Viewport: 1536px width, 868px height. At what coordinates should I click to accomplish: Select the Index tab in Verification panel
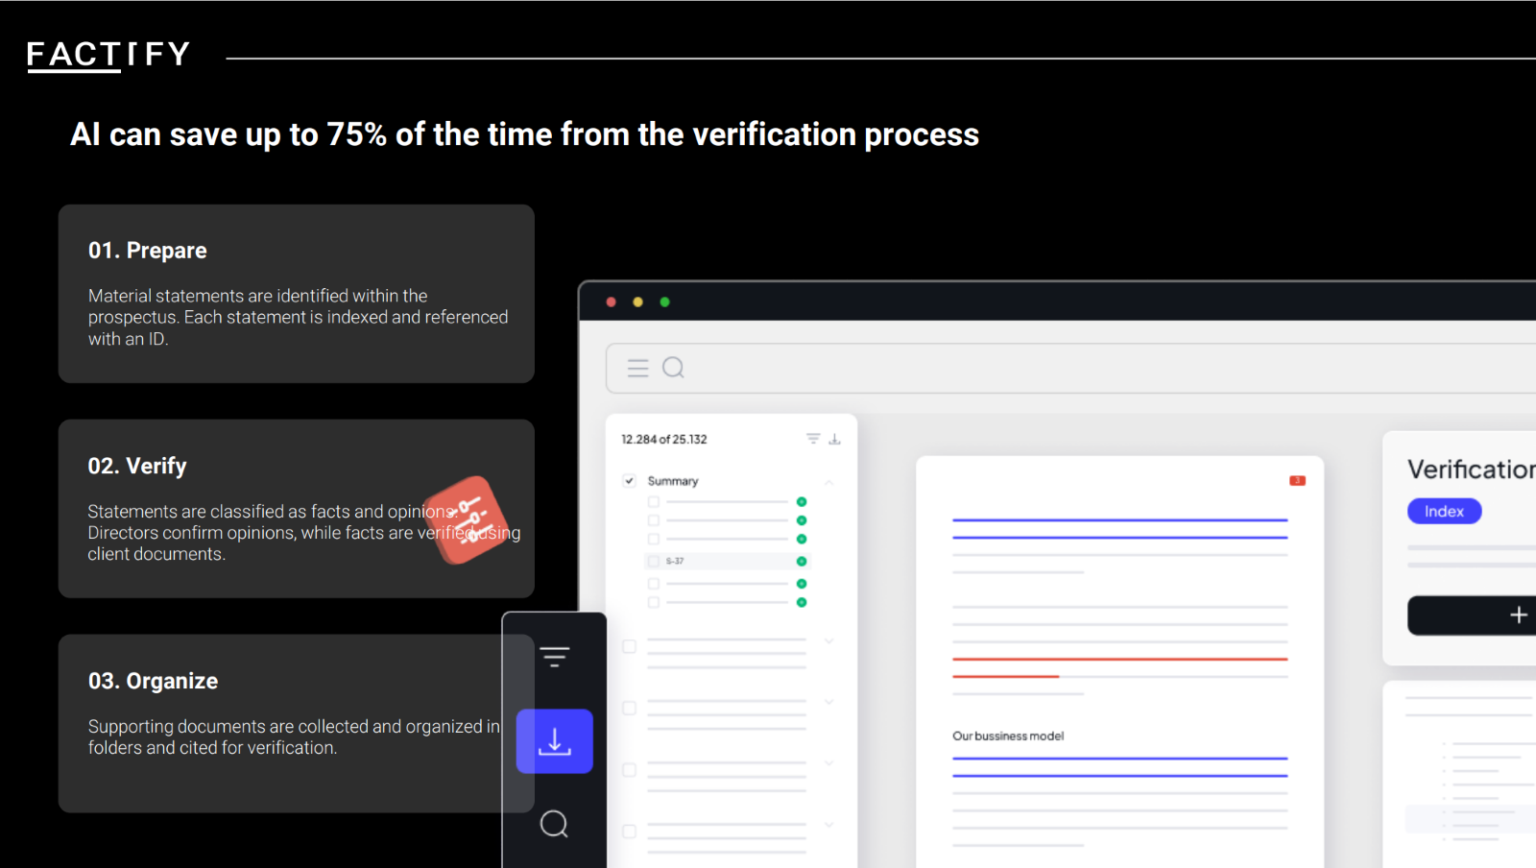tap(1444, 511)
